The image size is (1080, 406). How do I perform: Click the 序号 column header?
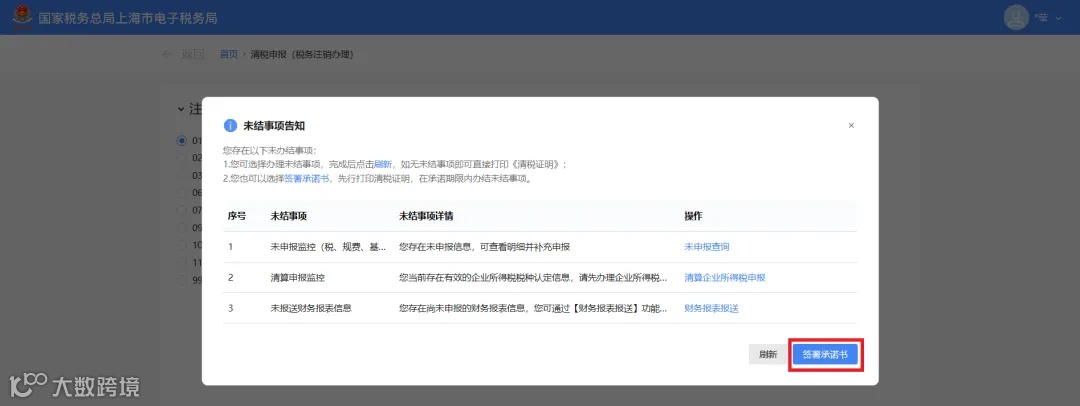(237, 216)
